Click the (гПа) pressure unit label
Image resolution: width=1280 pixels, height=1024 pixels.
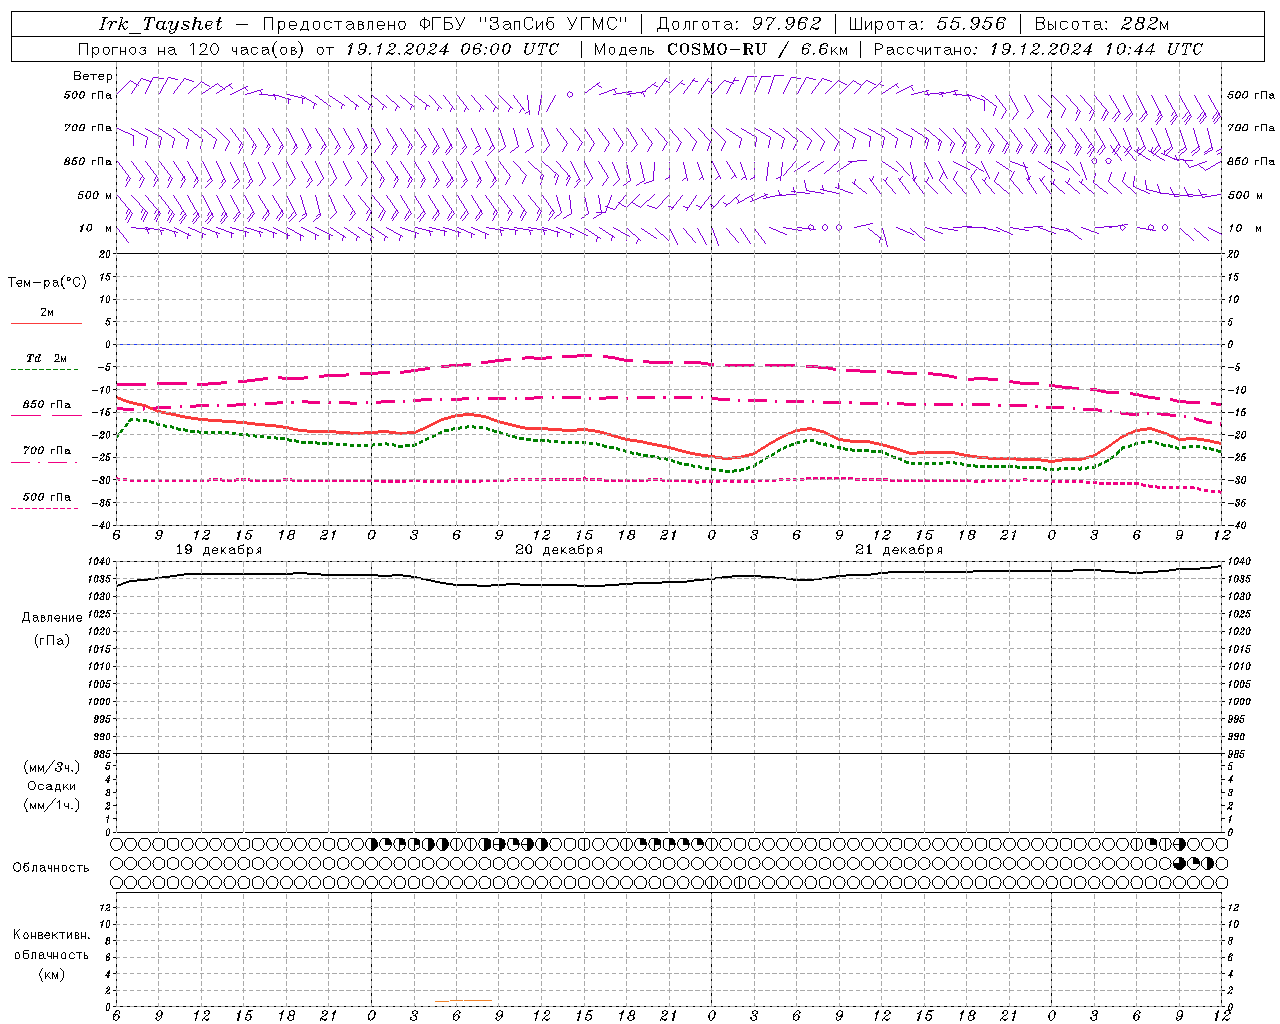pyautogui.click(x=52, y=640)
